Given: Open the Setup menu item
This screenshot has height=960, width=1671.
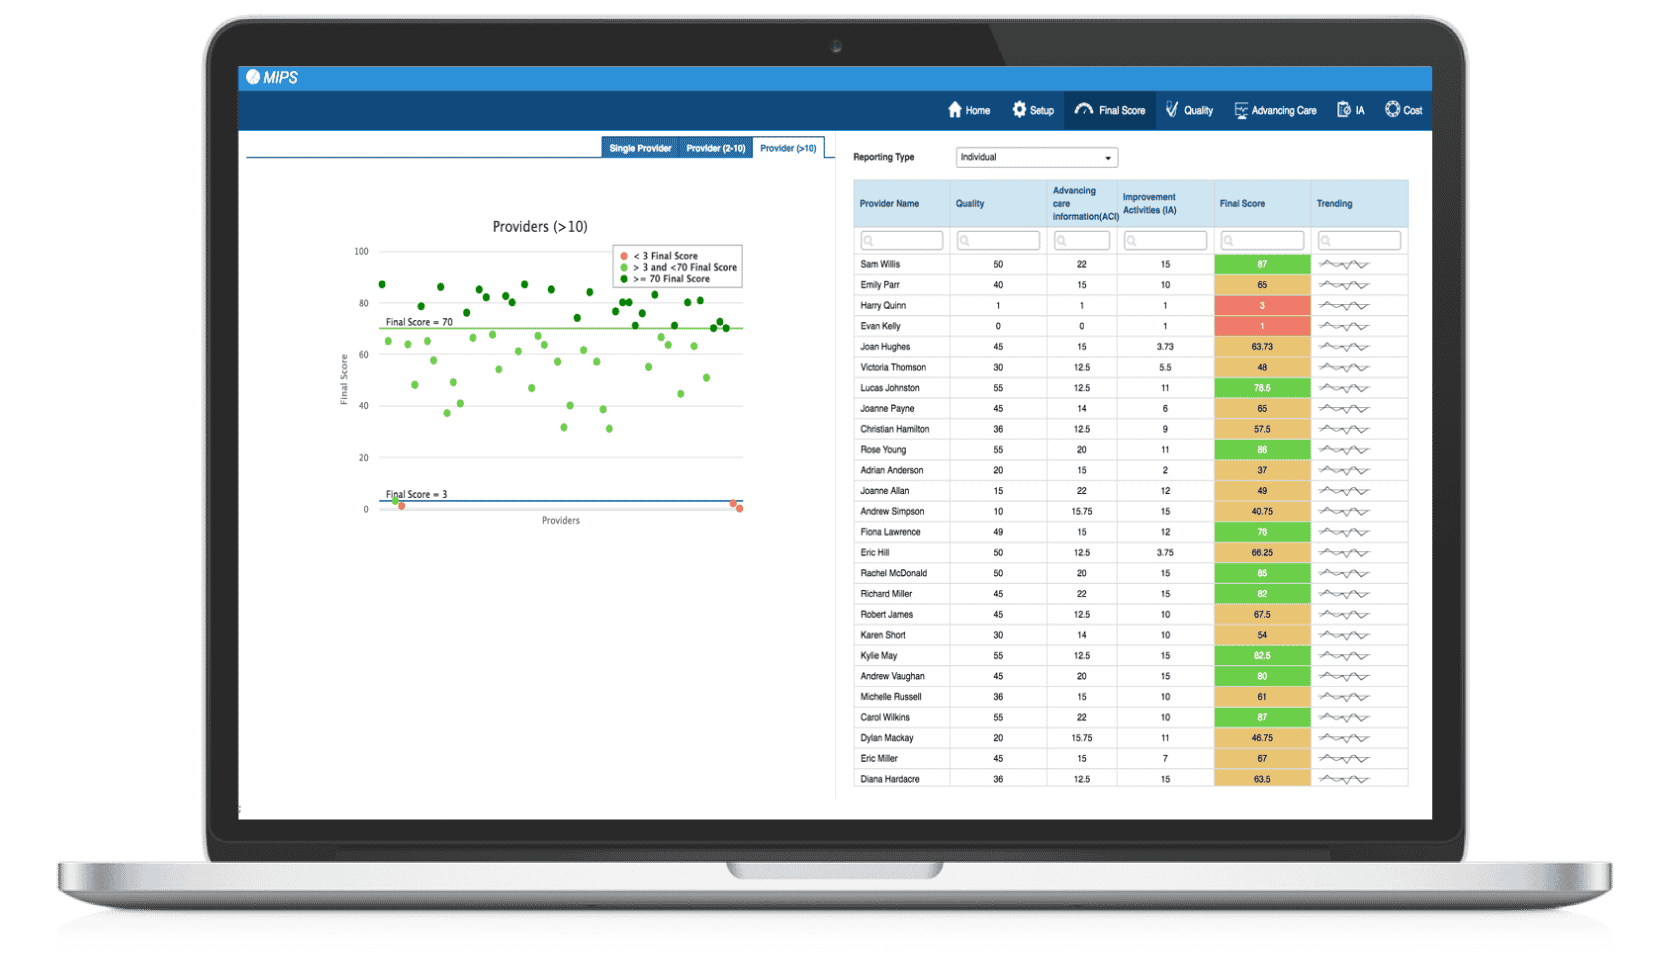Looking at the screenshot, I should click(x=1033, y=110).
